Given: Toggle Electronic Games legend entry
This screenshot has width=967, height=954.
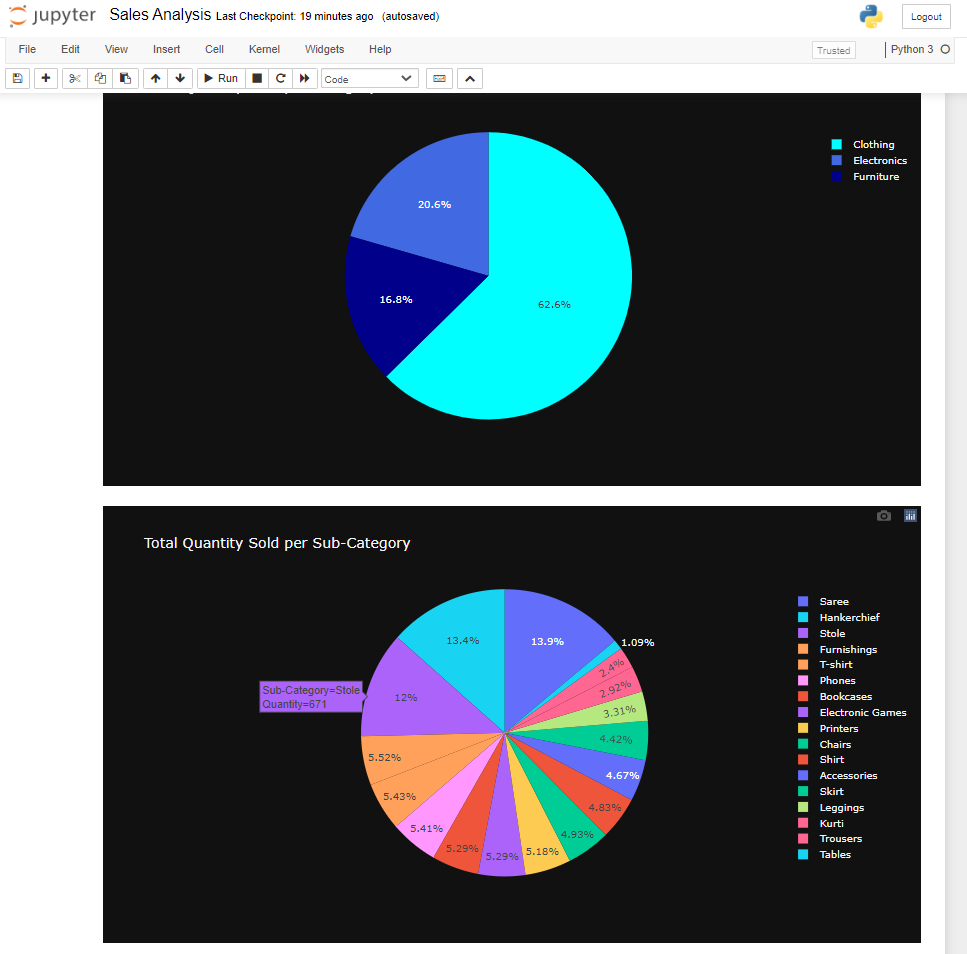Looking at the screenshot, I should coord(852,712).
